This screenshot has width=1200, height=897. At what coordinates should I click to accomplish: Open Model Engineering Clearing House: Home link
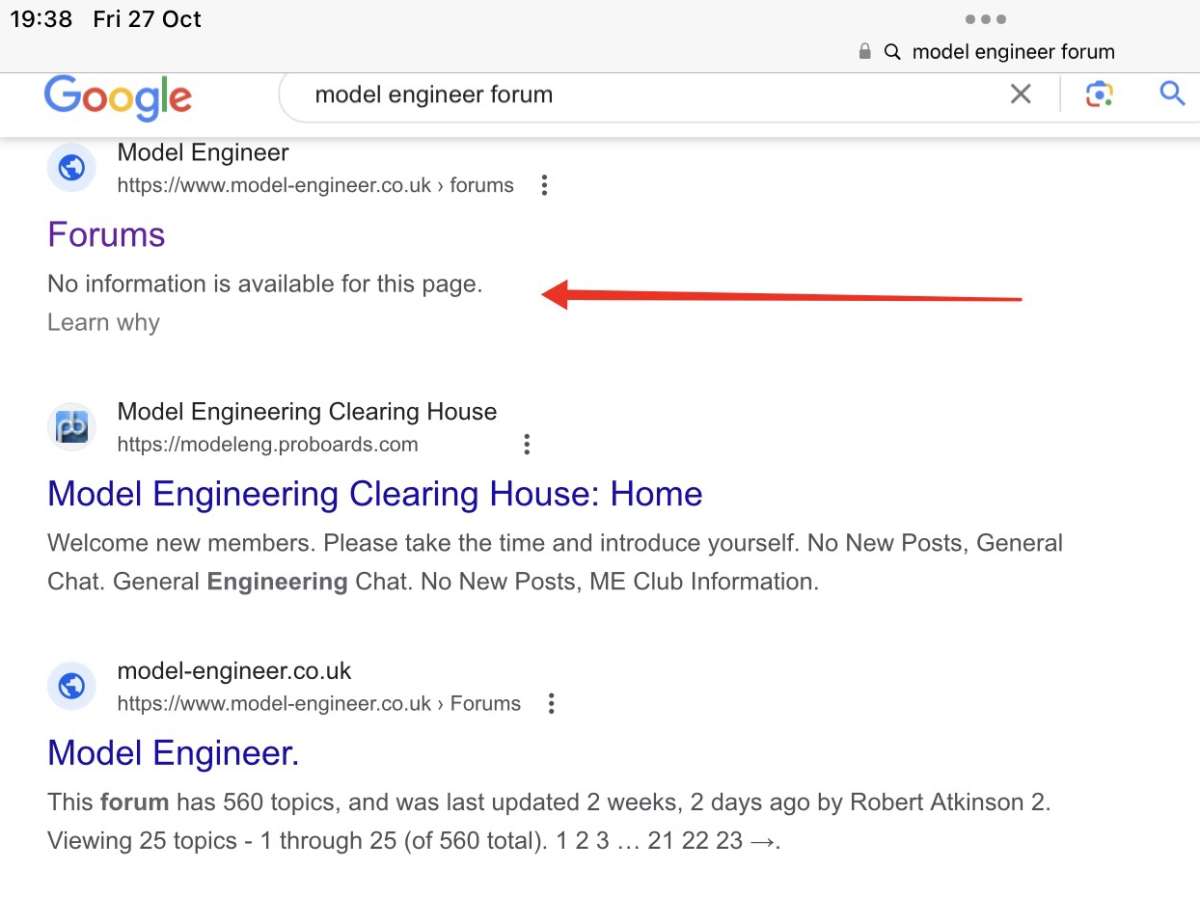click(x=375, y=494)
